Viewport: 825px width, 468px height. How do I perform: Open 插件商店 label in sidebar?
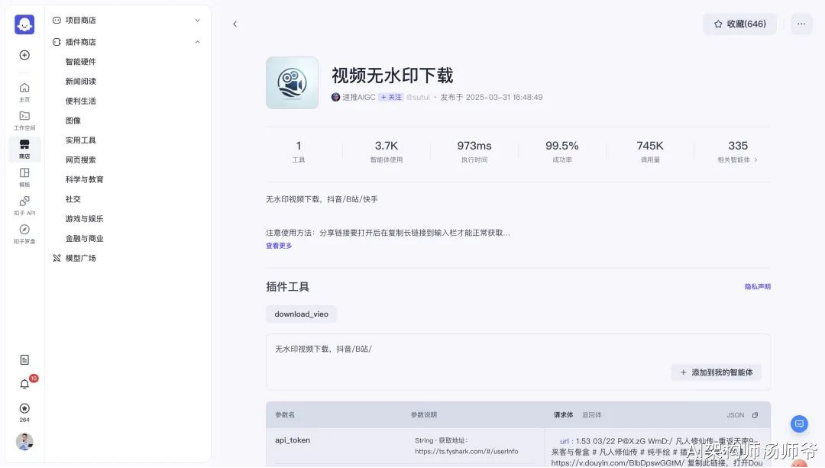point(81,42)
